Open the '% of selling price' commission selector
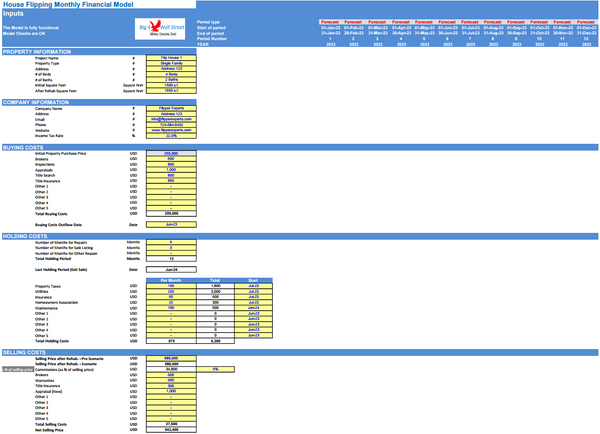The height and width of the screenshot is (434, 600). pyautogui.click(x=16, y=370)
